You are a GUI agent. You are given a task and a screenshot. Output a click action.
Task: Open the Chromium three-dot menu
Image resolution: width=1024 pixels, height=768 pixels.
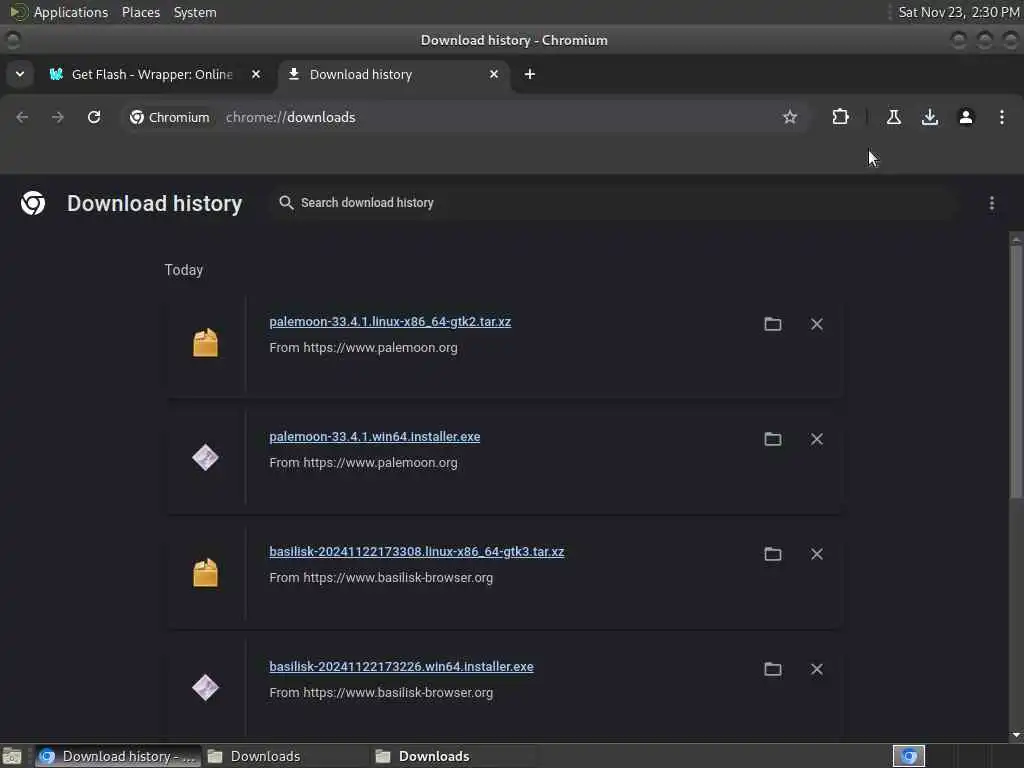click(1002, 117)
